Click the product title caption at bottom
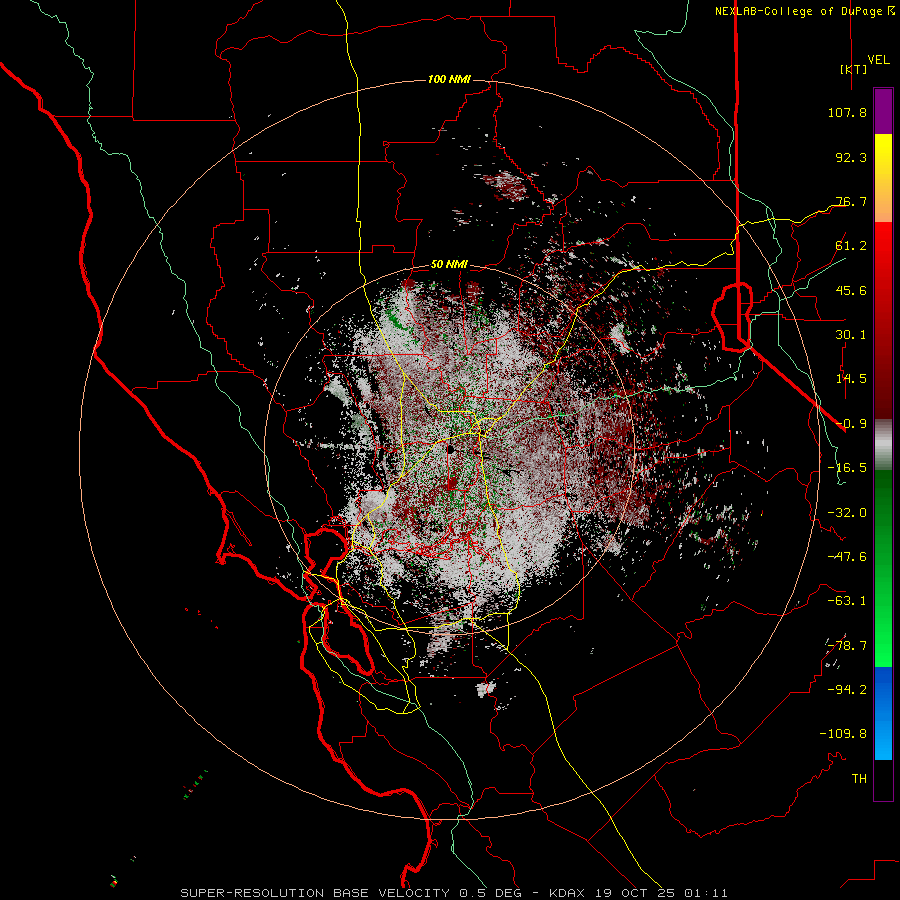 click(454, 893)
